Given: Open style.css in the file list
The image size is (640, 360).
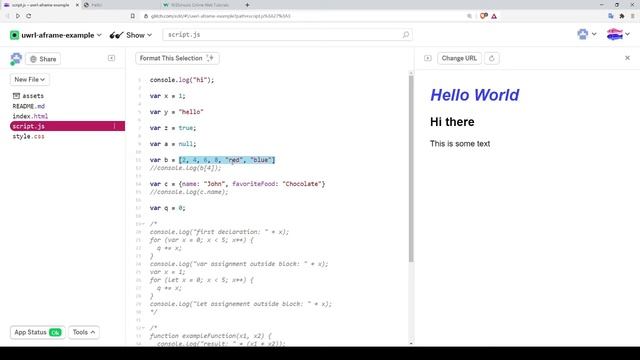Looking at the screenshot, I should 29,136.
